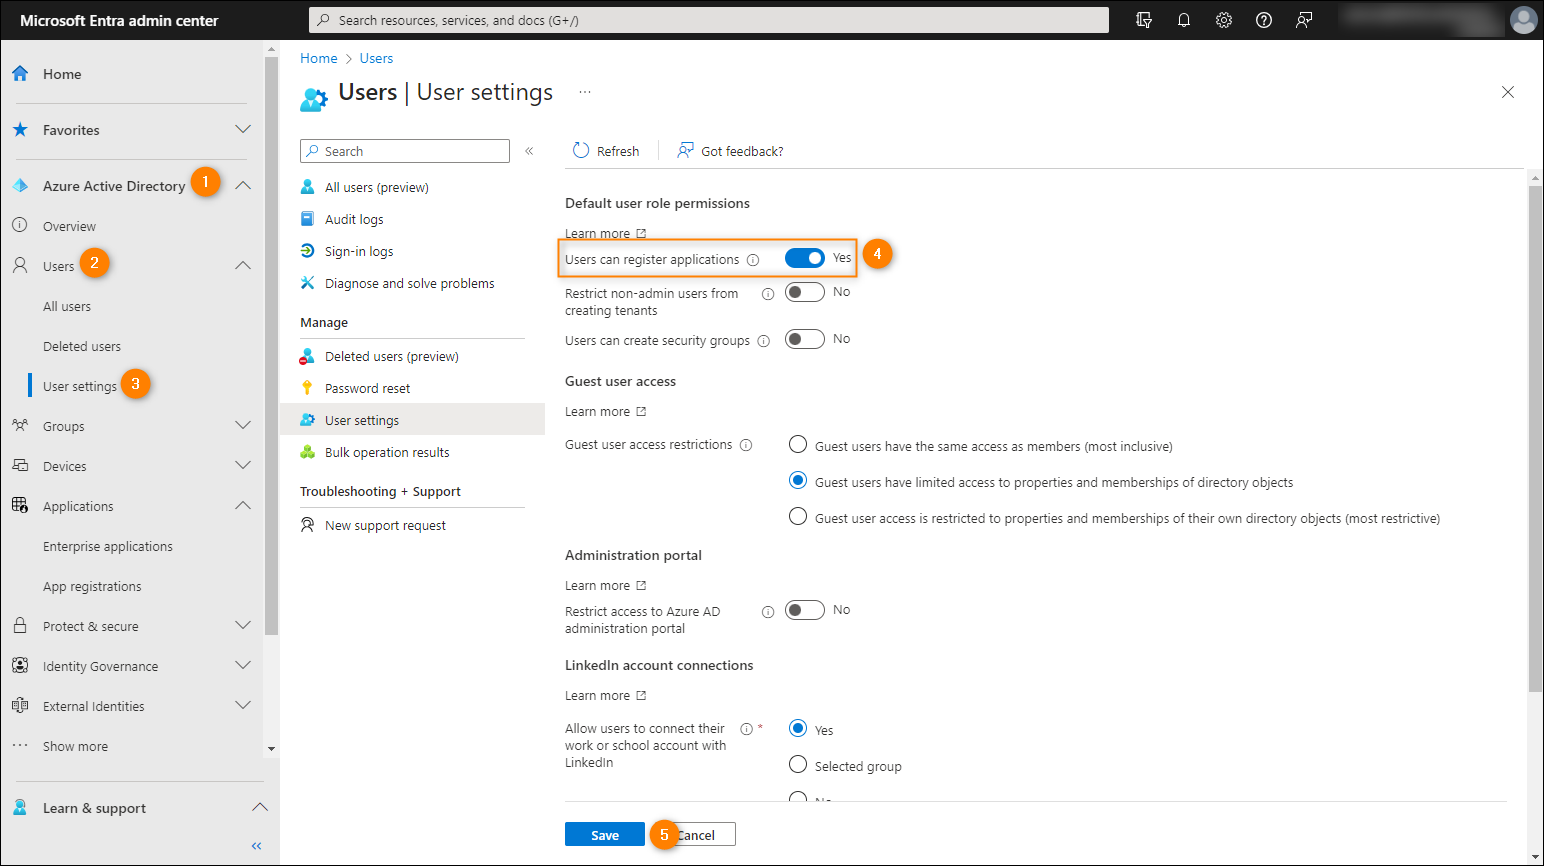Screen dimensions: 1544x866
Task: Click the Applications grid icon in sidebar
Action: (x=20, y=506)
